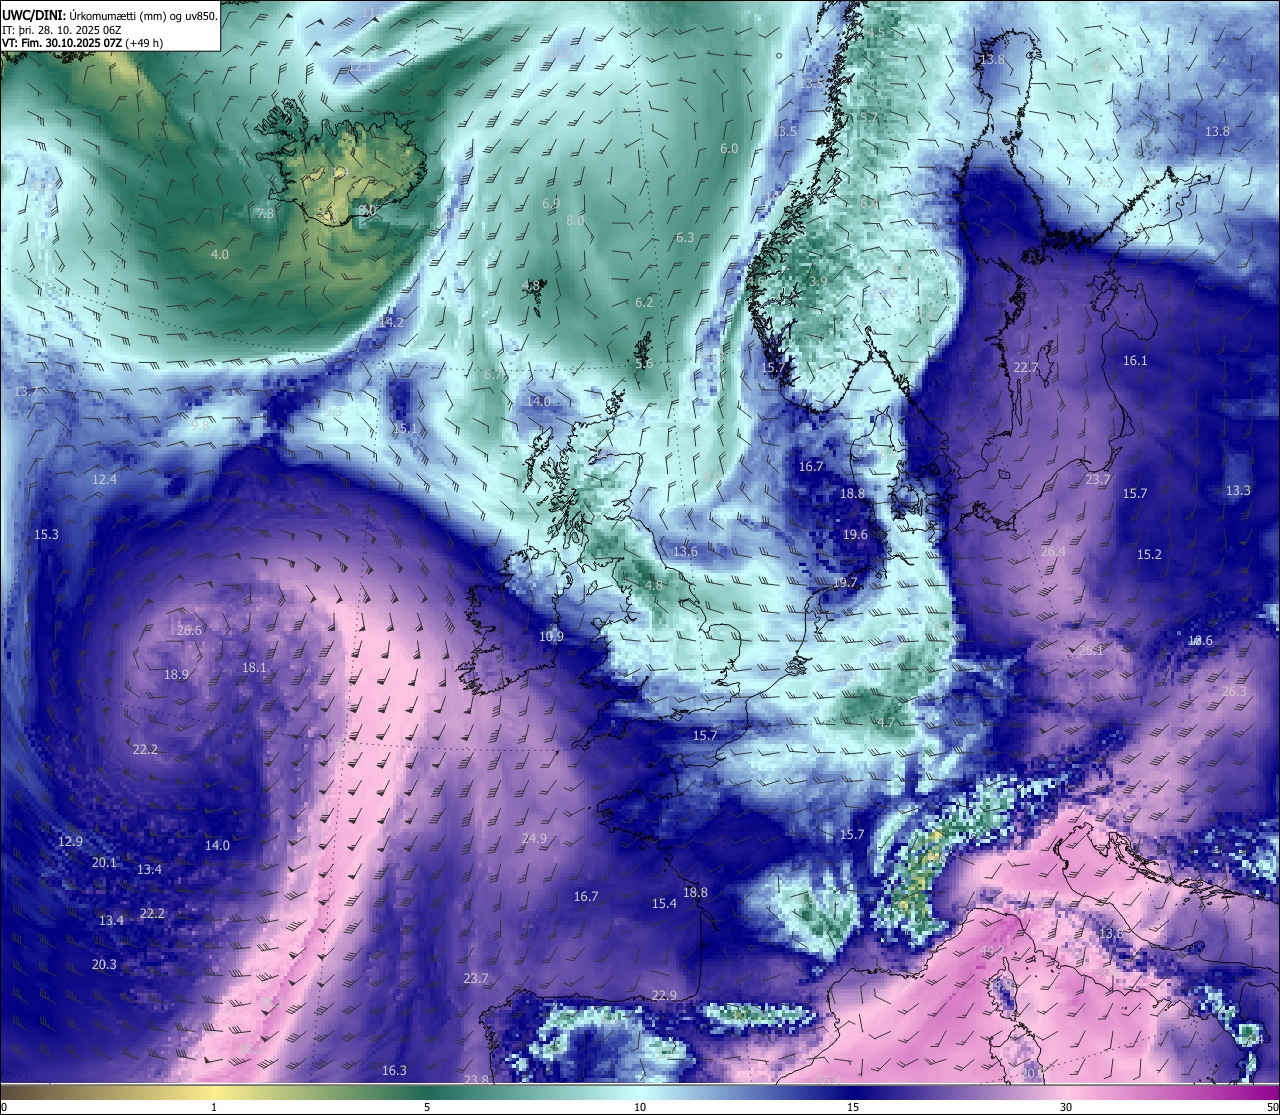Click the 13.3 value at the right edge
The image size is (1280, 1115).
tap(1238, 491)
